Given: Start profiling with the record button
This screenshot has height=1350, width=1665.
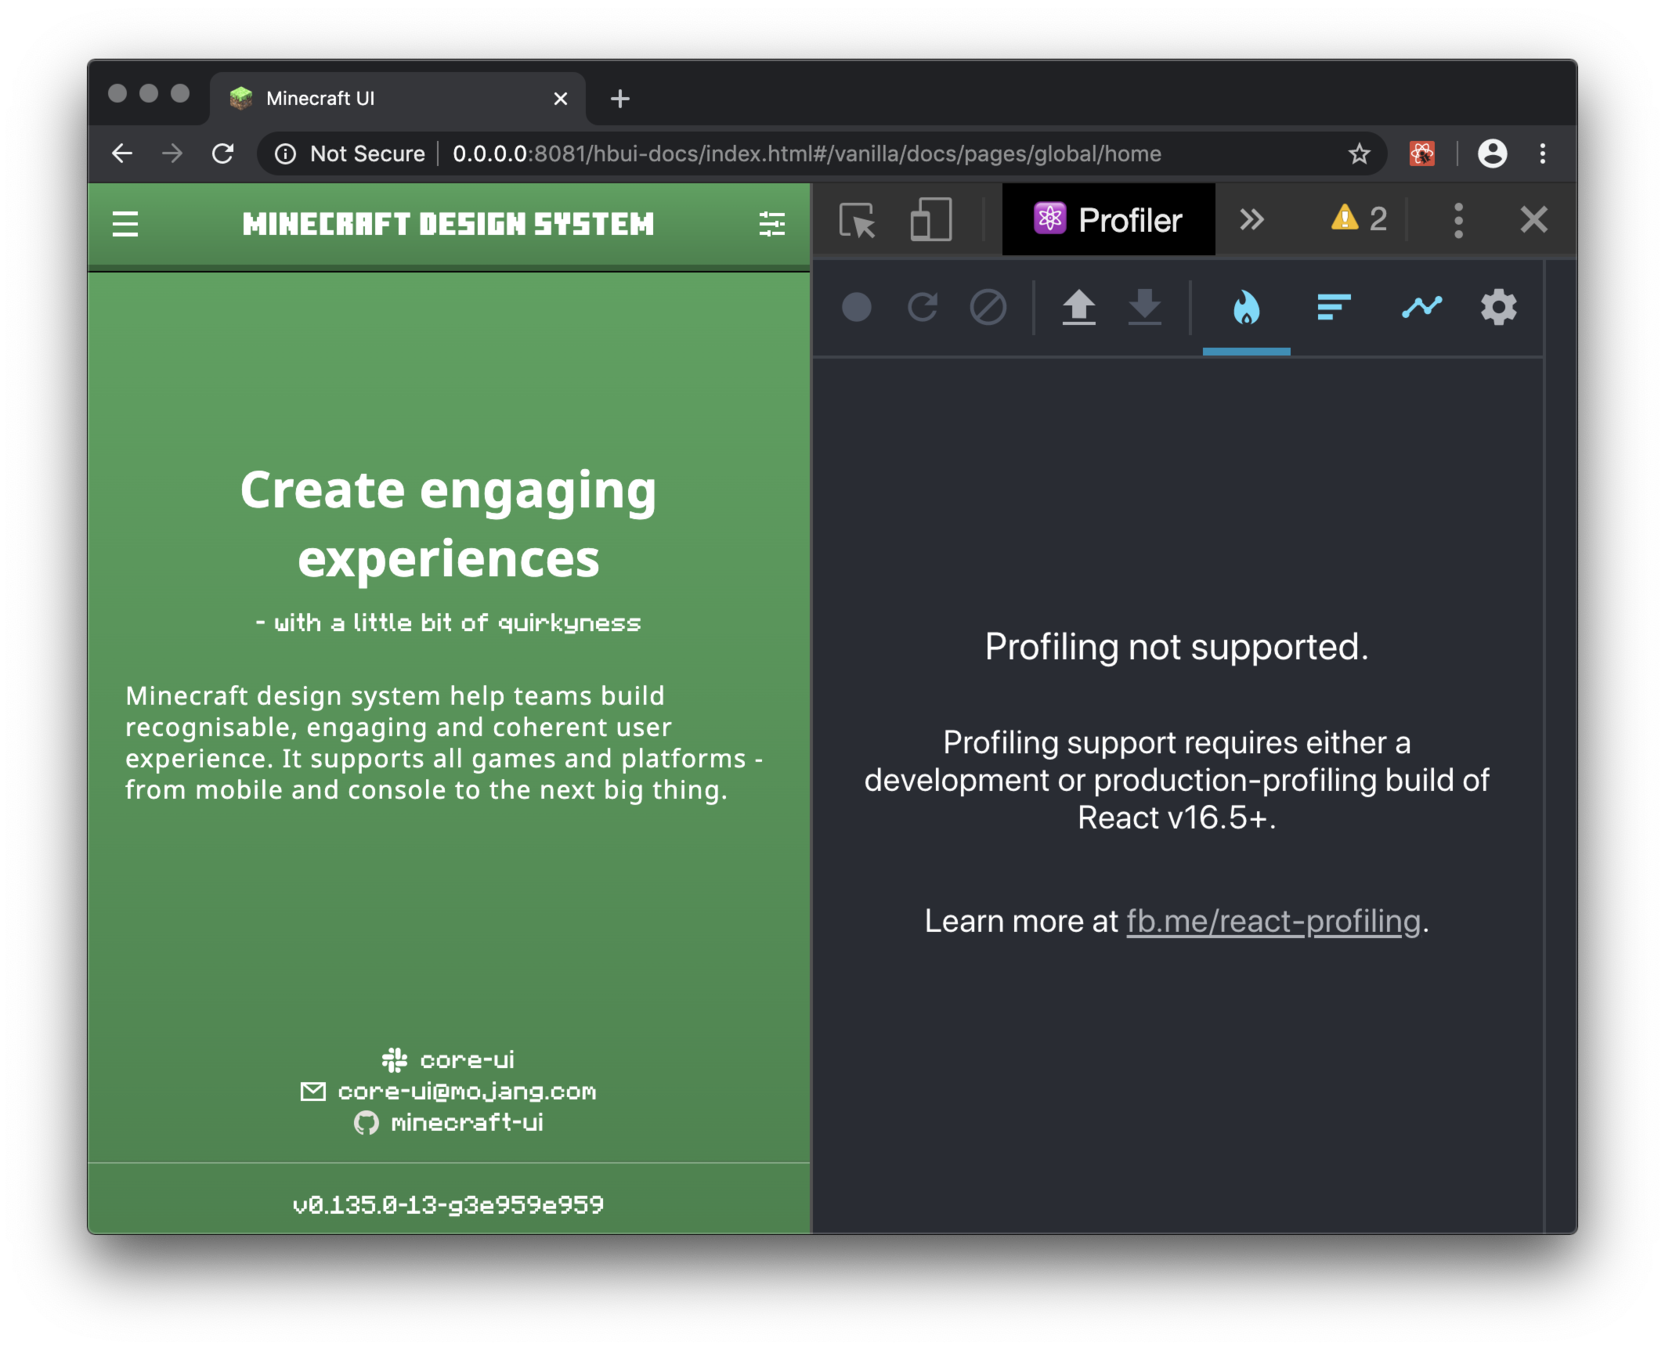Looking at the screenshot, I should click(x=857, y=307).
